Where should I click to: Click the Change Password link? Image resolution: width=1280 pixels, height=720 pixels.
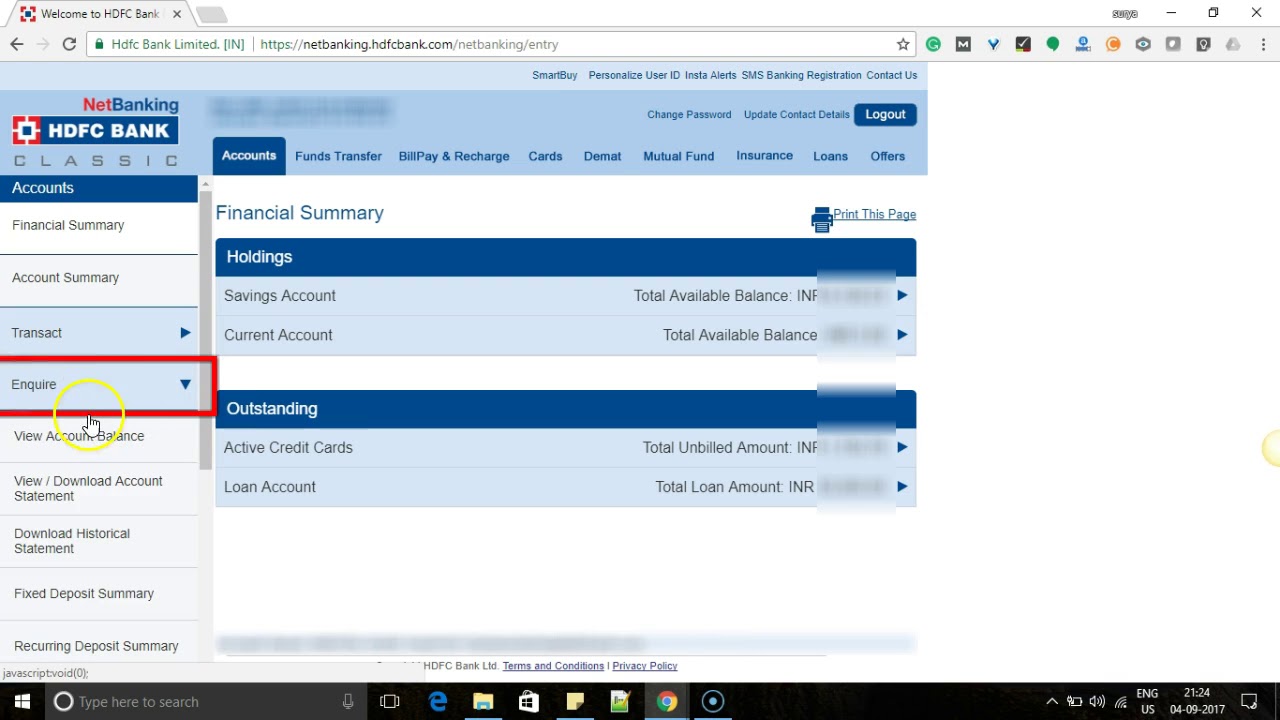pos(689,114)
